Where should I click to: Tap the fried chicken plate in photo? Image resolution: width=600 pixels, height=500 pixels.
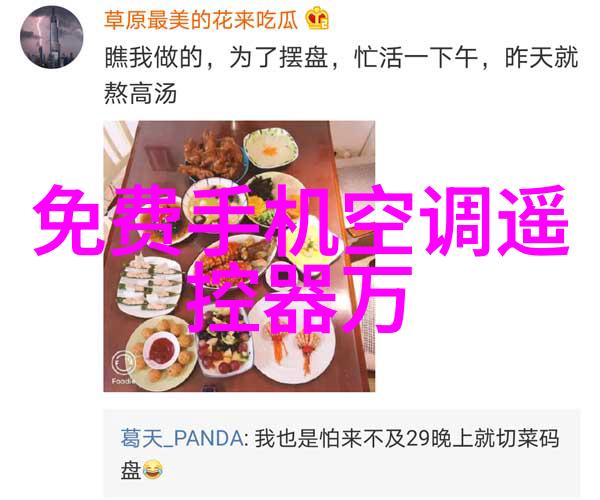click(212, 156)
